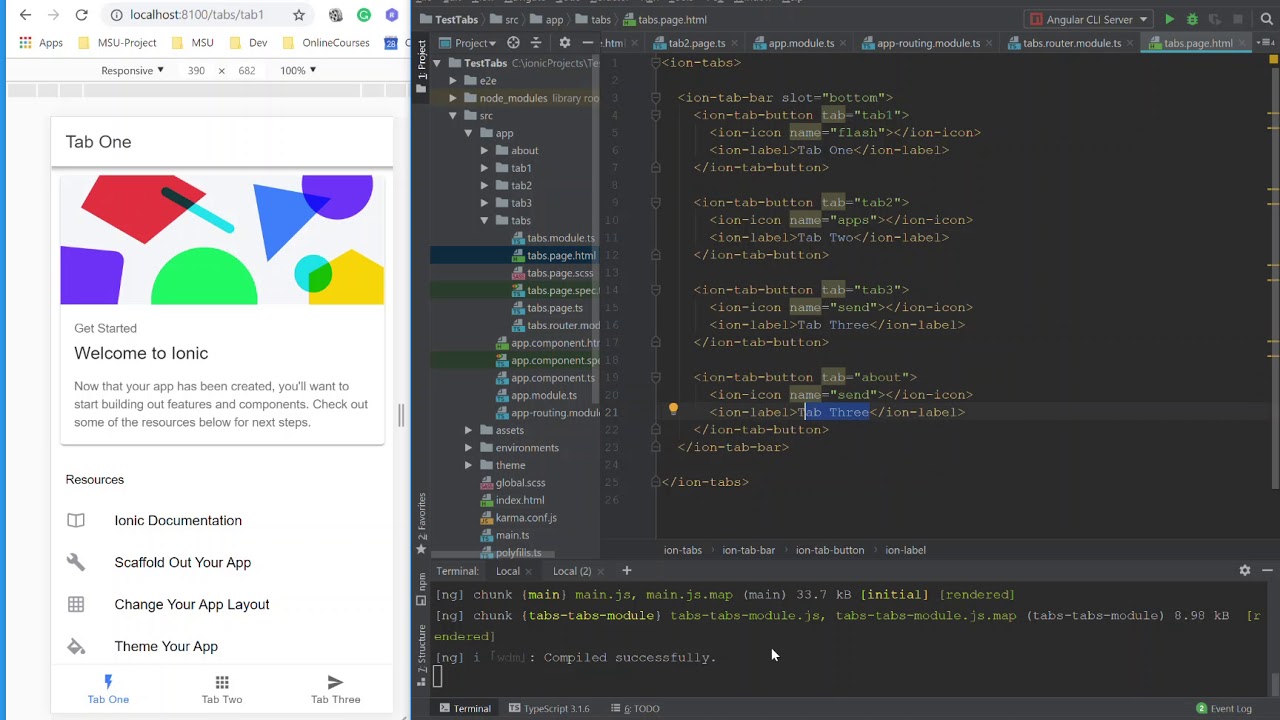This screenshot has height=720, width=1280.
Task: Collapse all nodes in the Project panel
Action: (536, 43)
